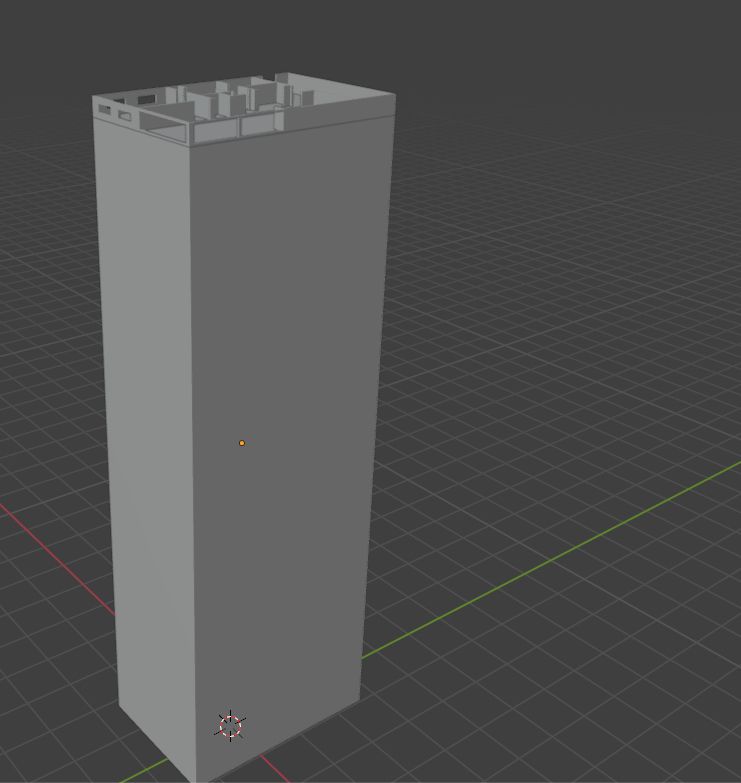Click the red-white 3D cursor crosshair
The height and width of the screenshot is (783, 741).
tap(230, 726)
